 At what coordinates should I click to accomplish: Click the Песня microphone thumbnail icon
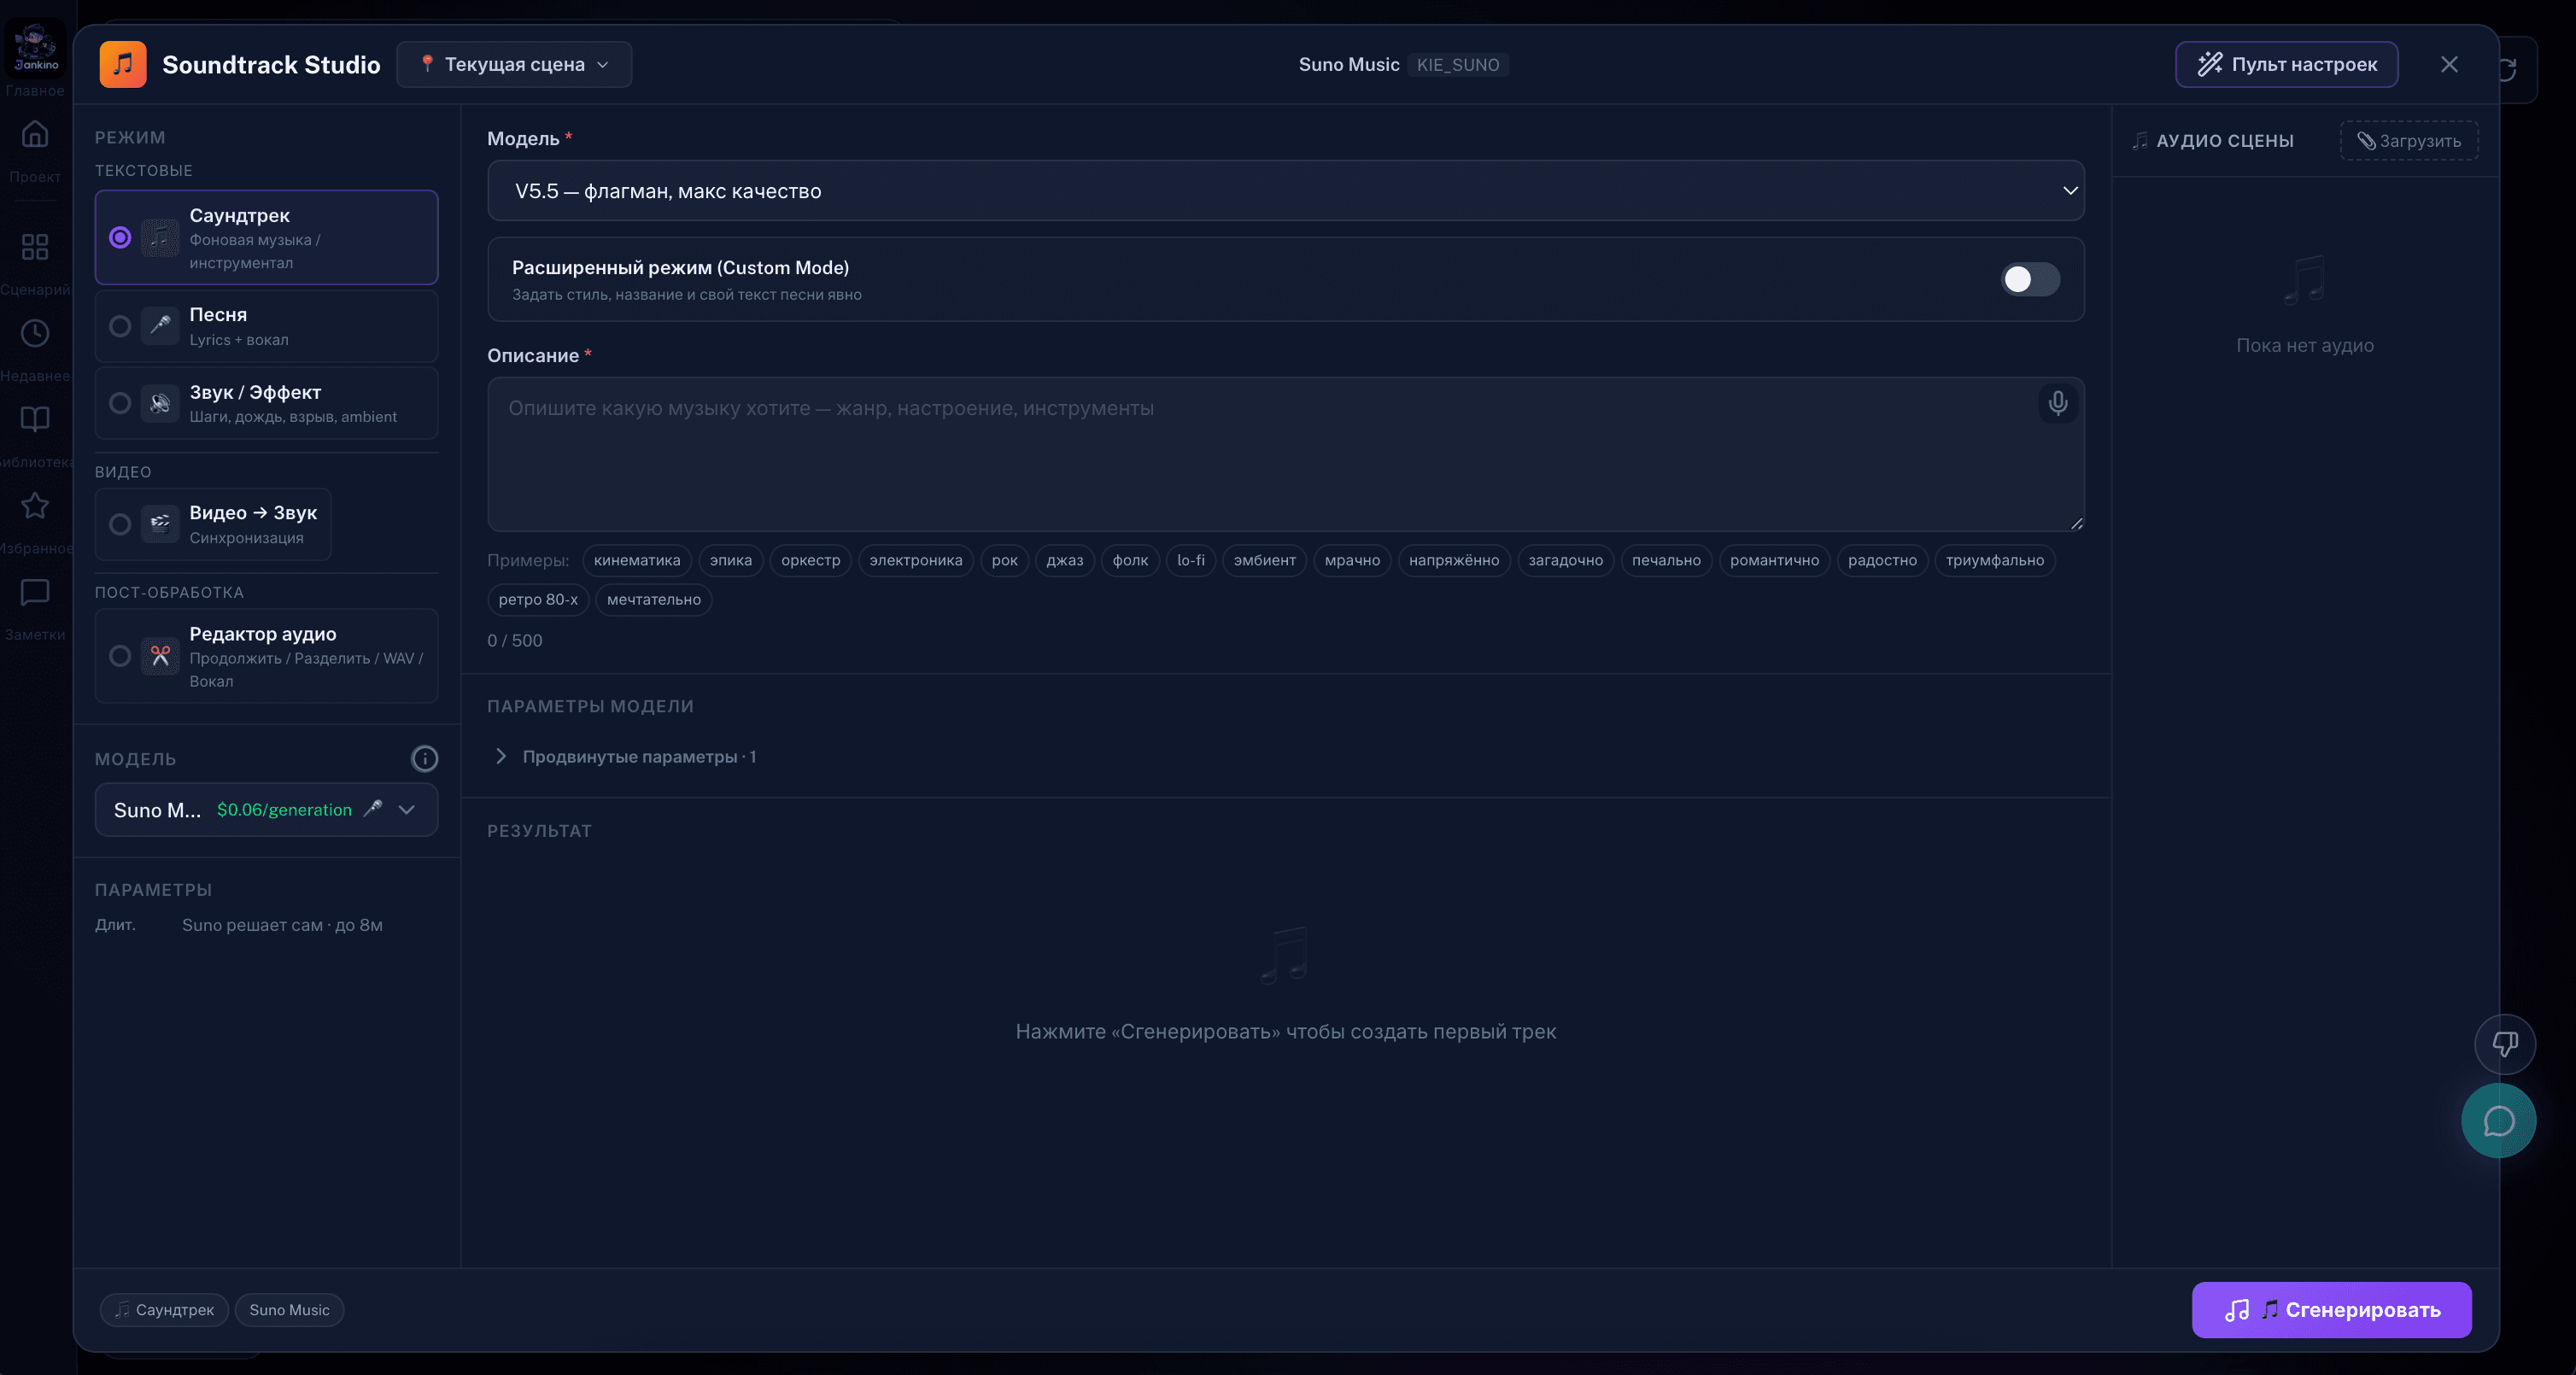click(160, 326)
